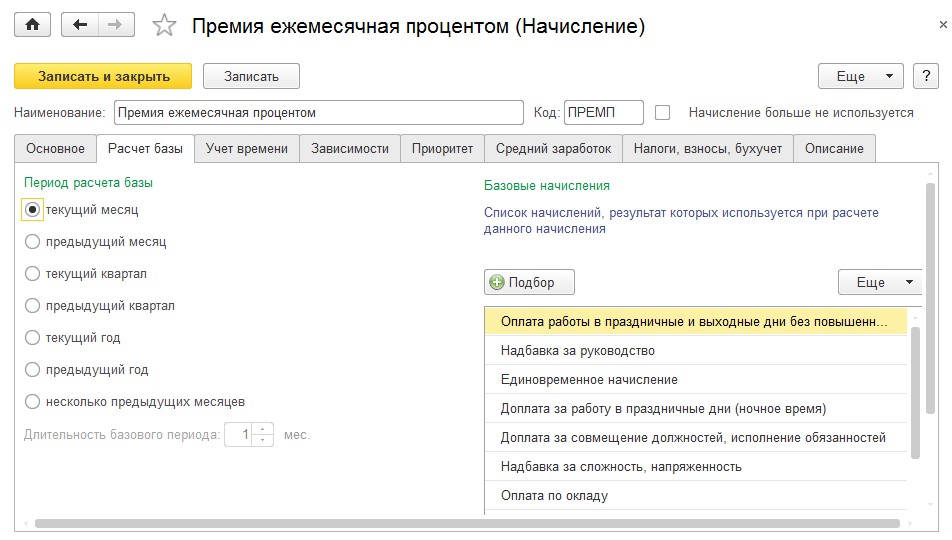Close the form with the X icon
The height and width of the screenshot is (540, 952).
pos(943,25)
